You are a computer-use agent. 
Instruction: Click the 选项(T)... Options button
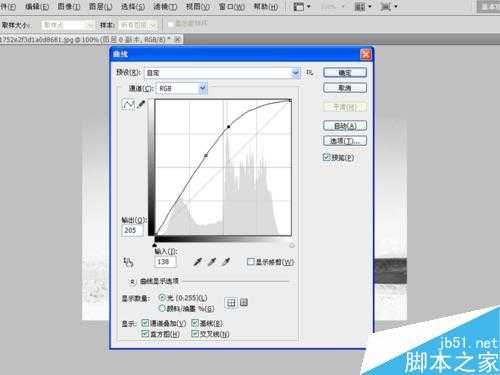(x=345, y=141)
